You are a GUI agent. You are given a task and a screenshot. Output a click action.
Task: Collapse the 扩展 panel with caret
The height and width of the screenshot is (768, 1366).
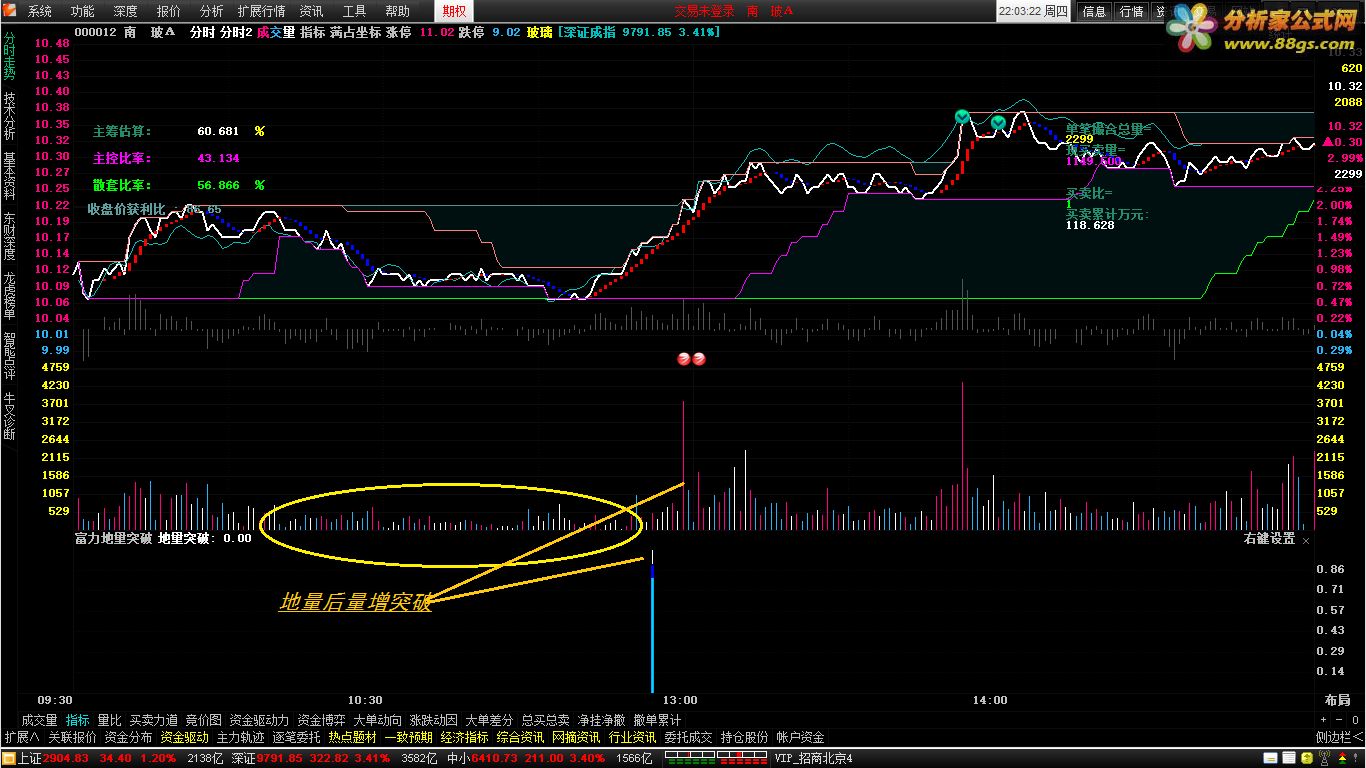pyautogui.click(x=21, y=737)
